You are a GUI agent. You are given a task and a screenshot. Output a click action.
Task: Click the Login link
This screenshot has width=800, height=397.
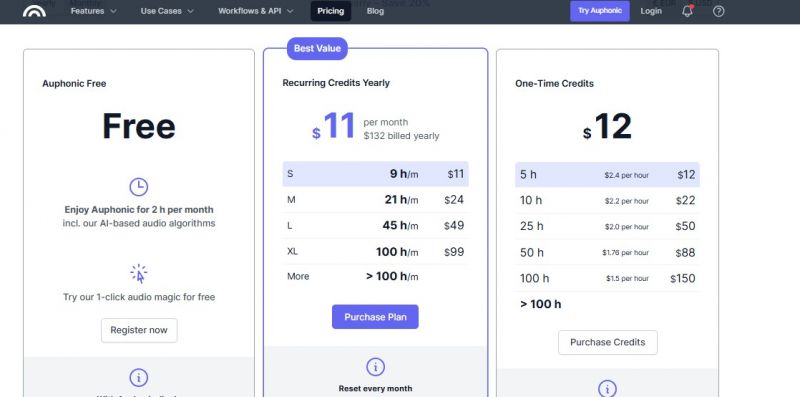point(651,11)
